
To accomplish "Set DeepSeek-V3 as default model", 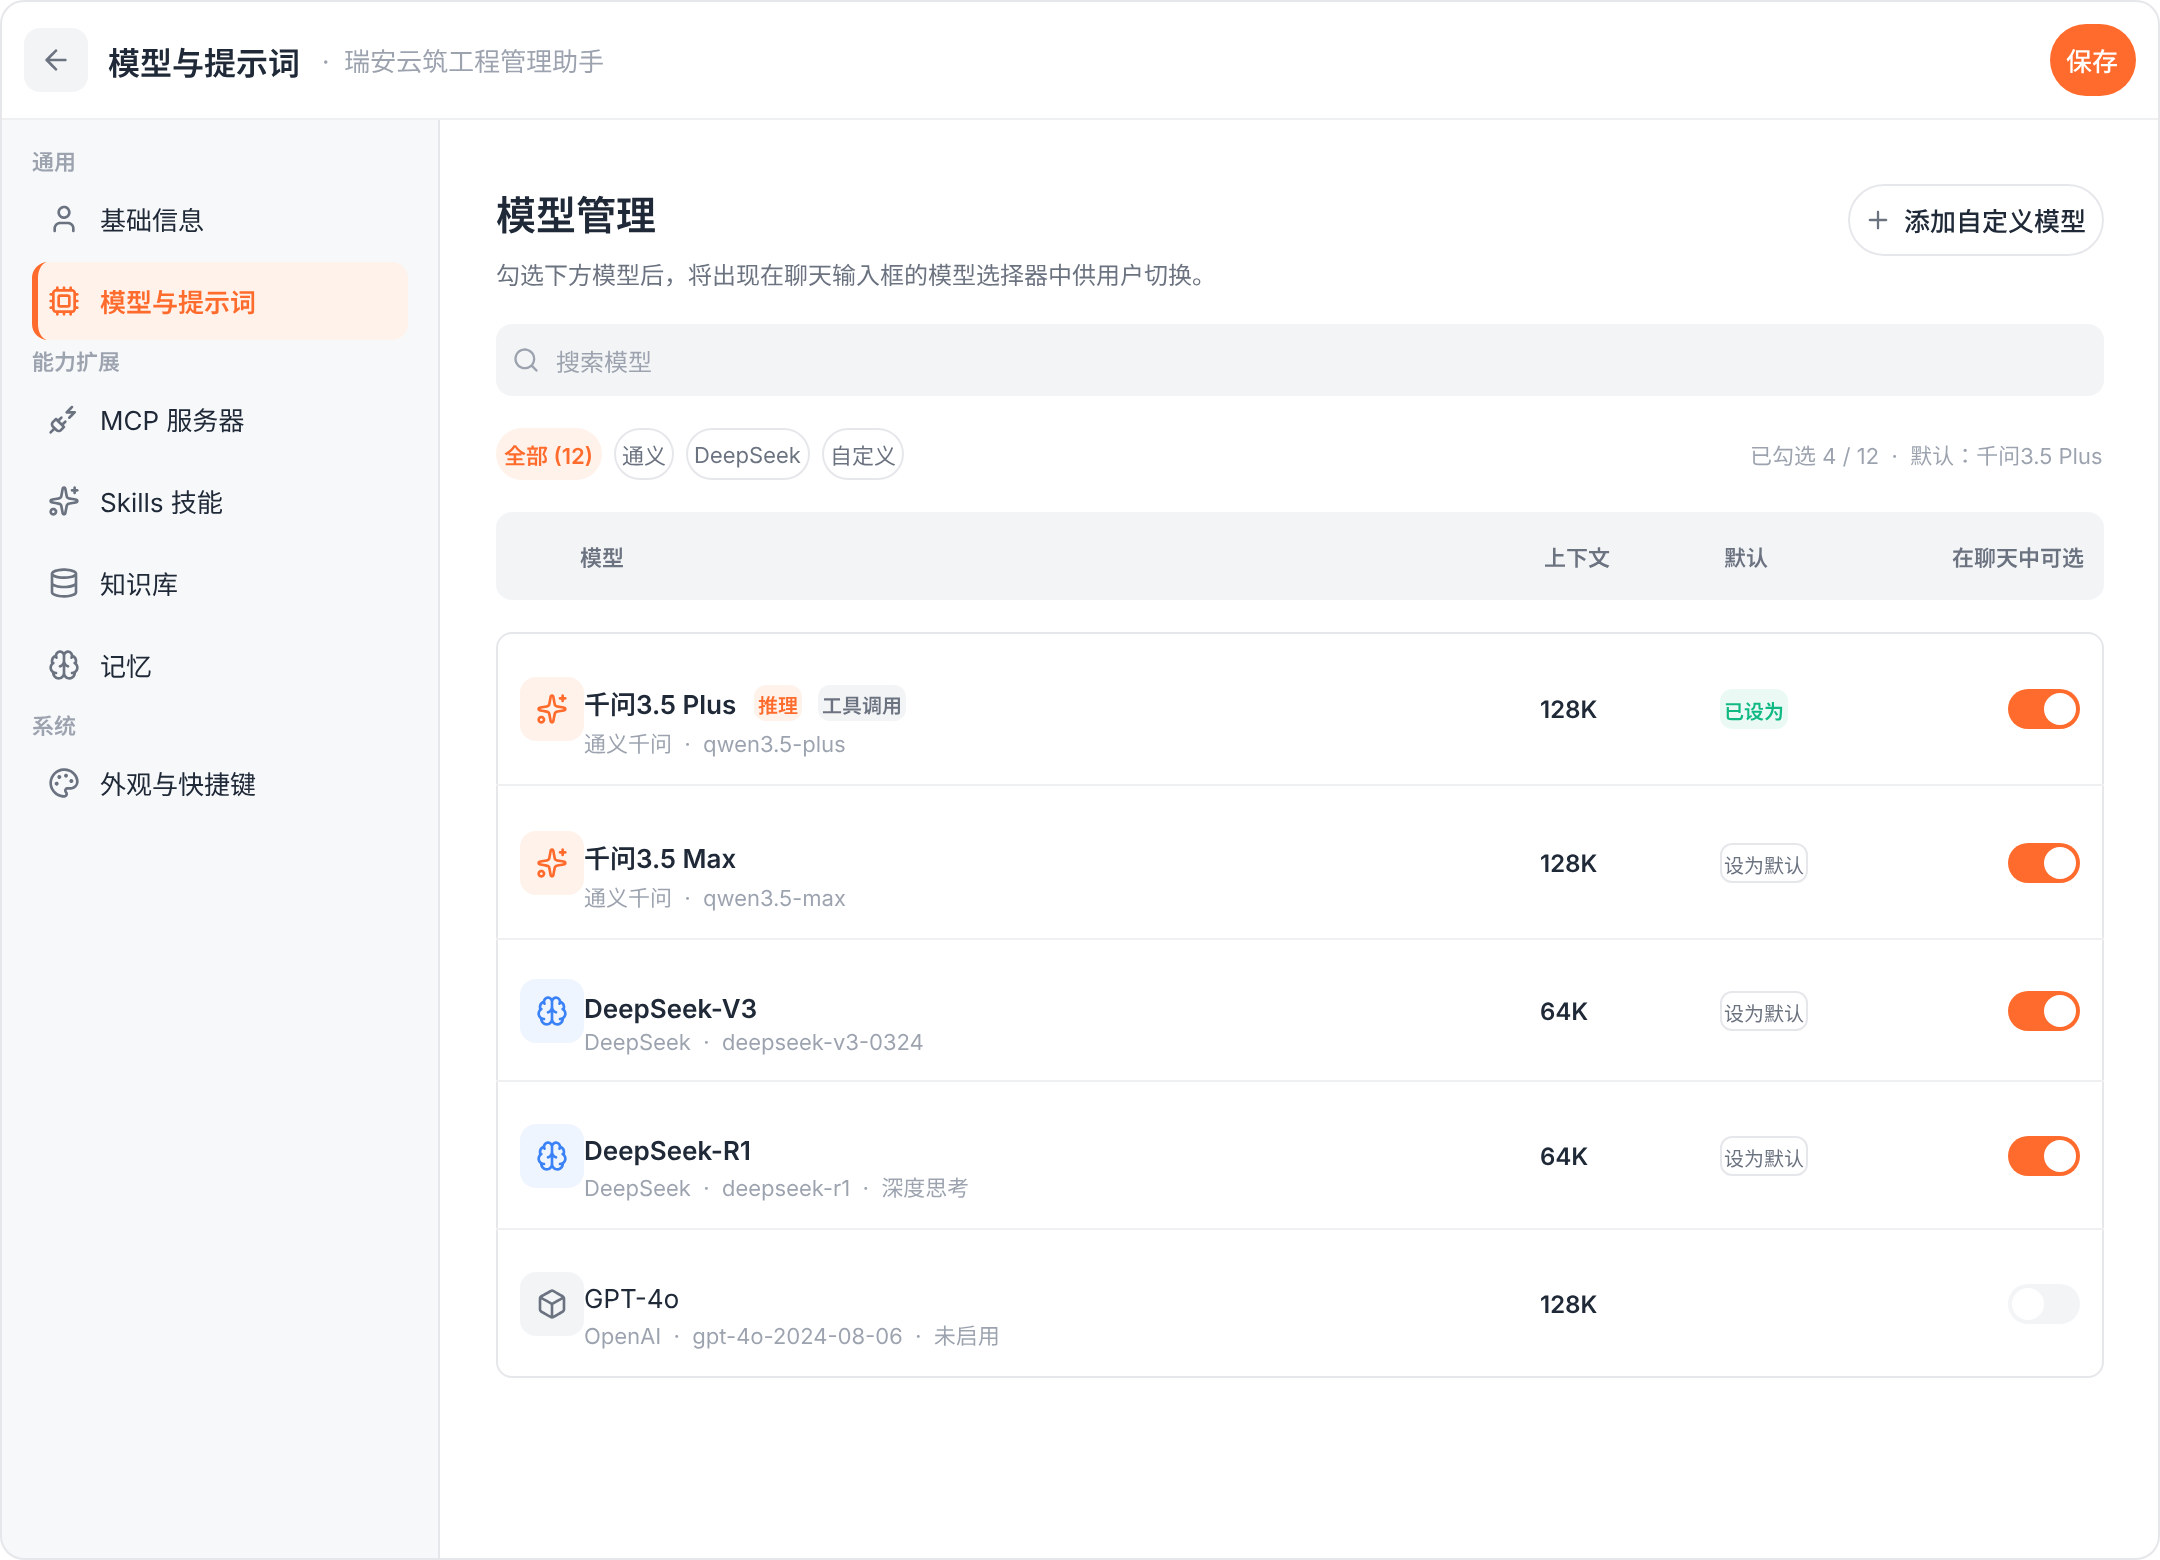I will coord(1763,1012).
